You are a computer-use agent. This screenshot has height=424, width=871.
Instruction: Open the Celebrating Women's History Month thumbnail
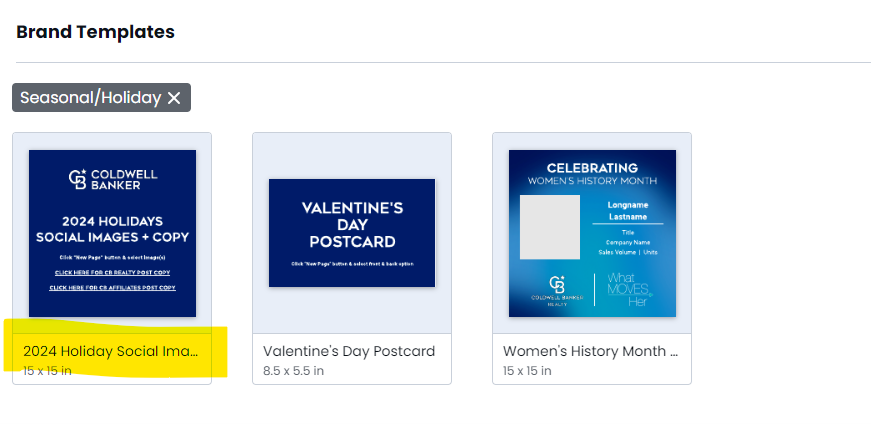592,233
